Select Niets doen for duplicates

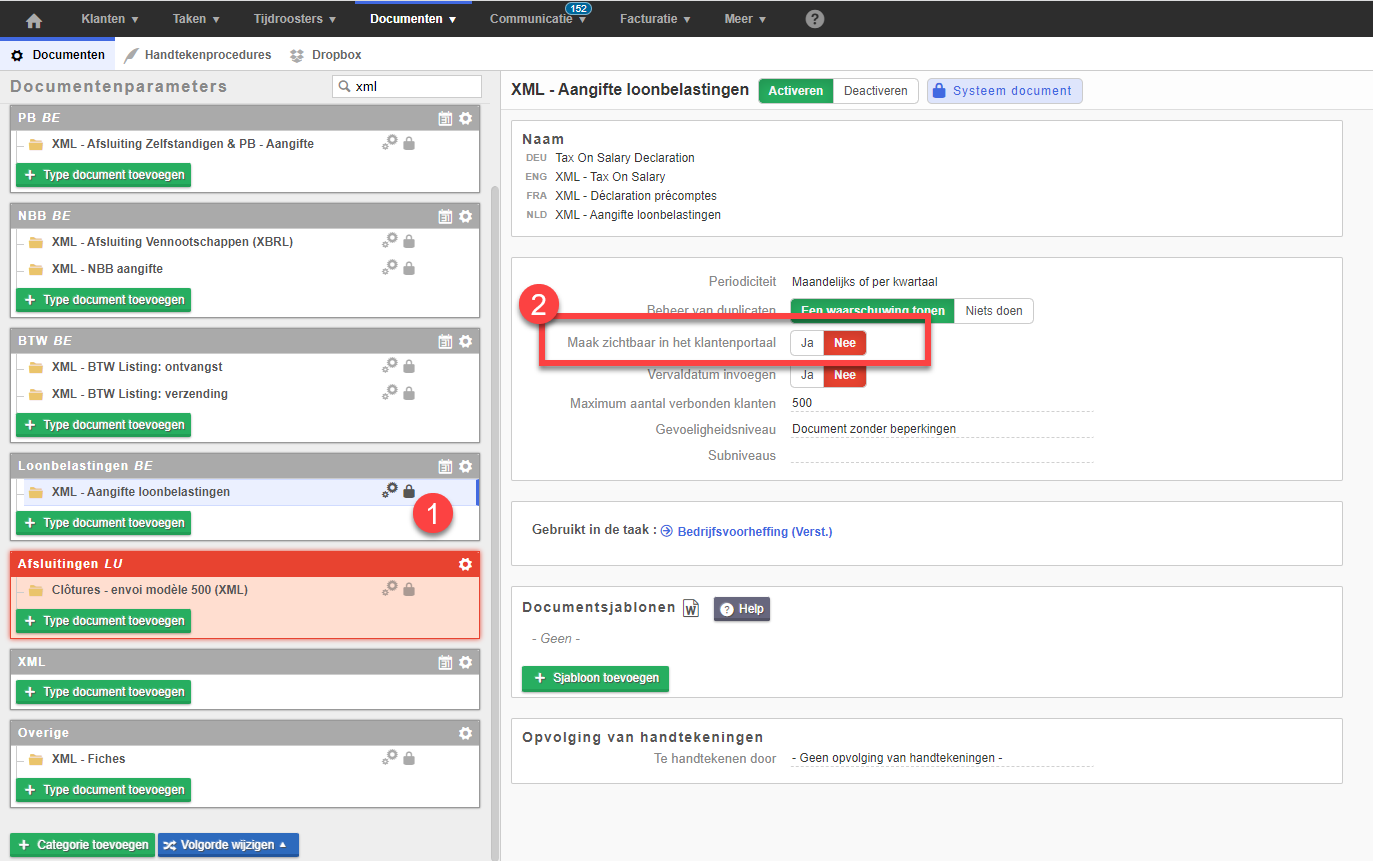[x=994, y=311]
